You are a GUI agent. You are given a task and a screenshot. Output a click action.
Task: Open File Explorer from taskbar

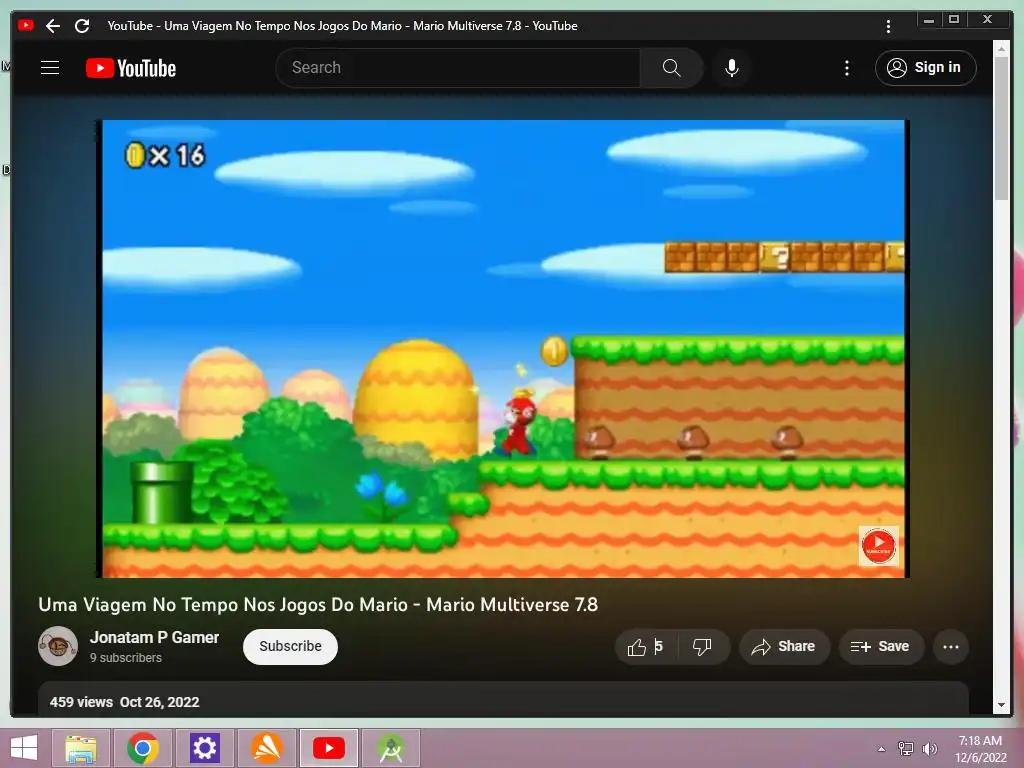[81, 748]
